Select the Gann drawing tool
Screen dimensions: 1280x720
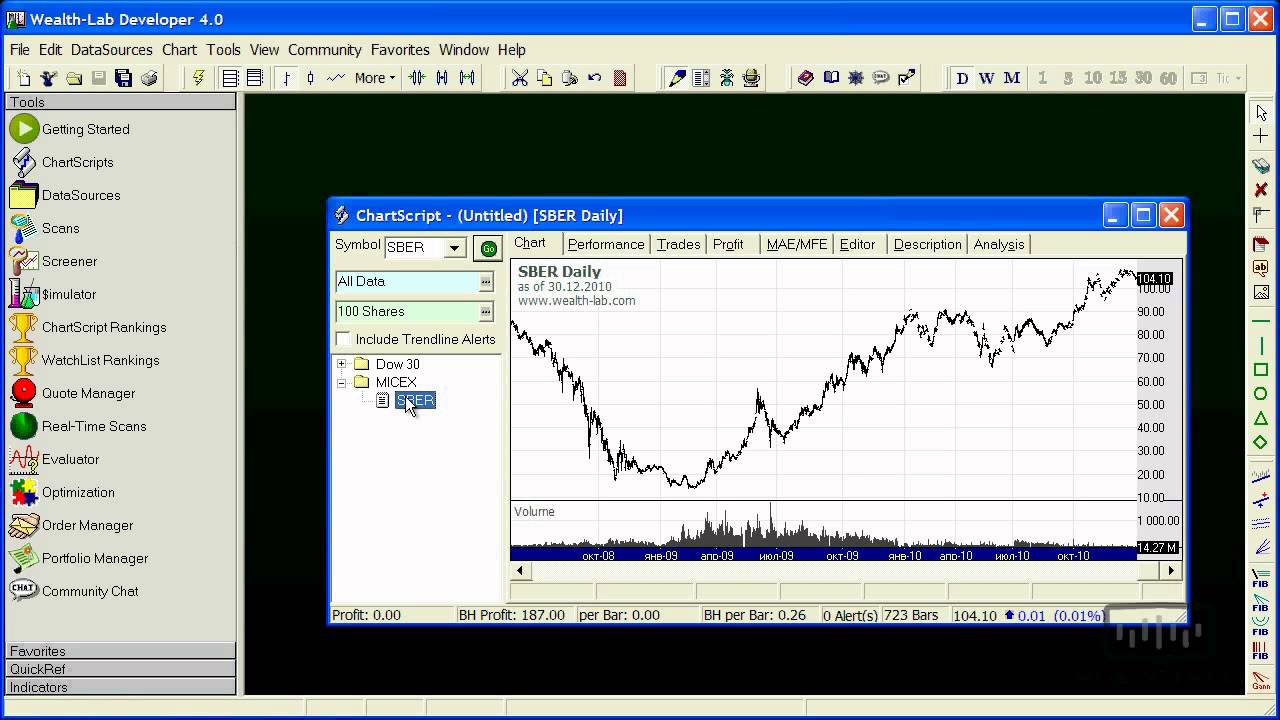[x=1261, y=681]
